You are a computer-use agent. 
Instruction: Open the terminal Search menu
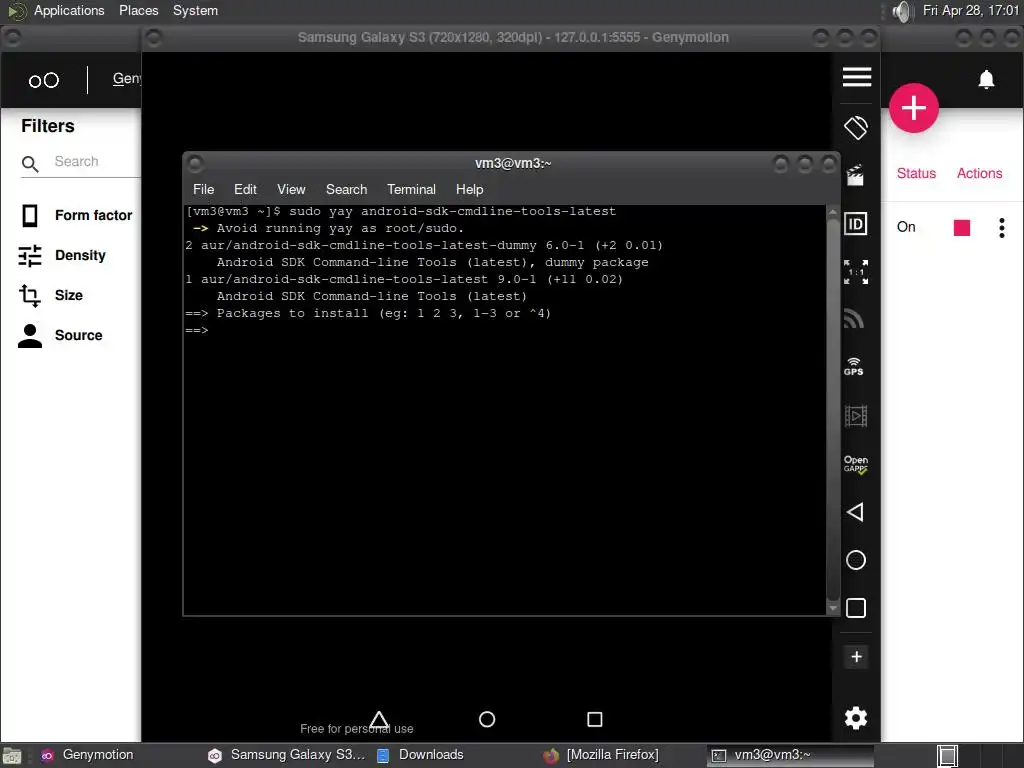(x=346, y=189)
